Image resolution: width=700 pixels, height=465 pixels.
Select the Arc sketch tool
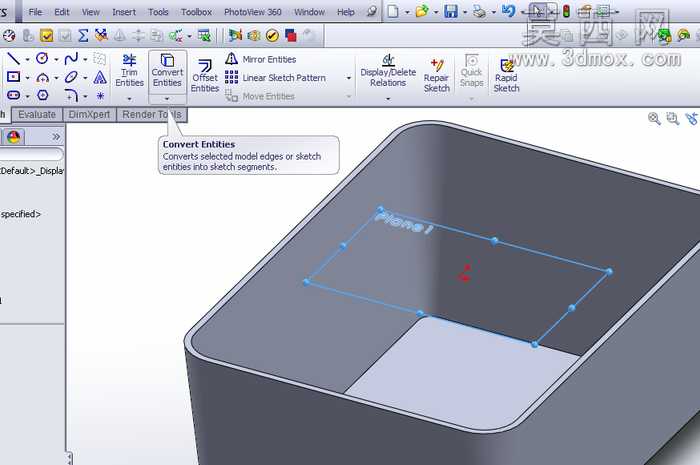42,78
